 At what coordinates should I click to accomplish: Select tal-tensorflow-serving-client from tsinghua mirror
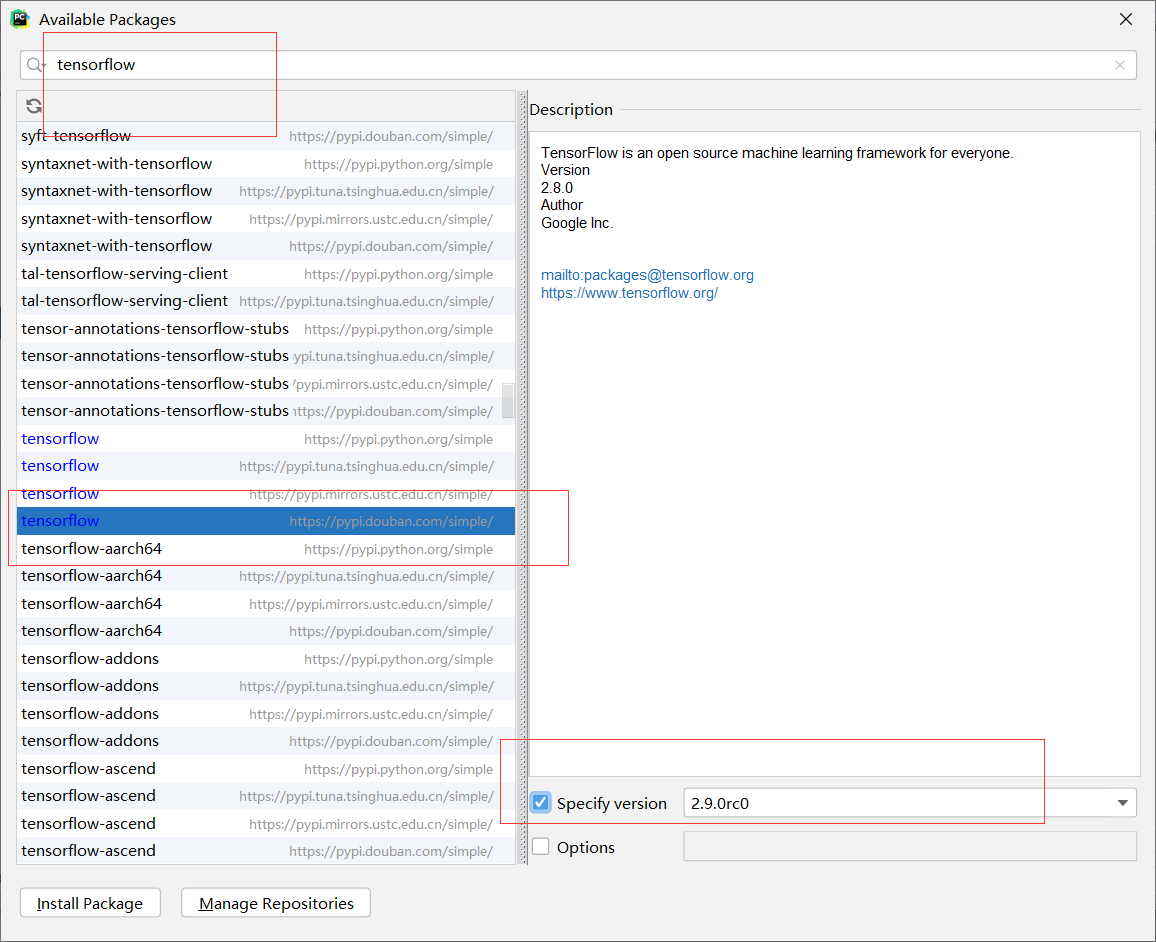(x=265, y=301)
